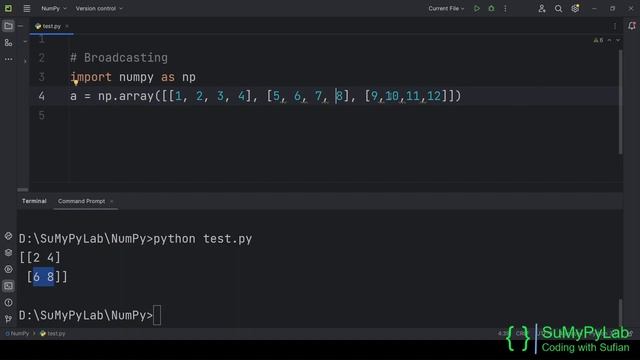Click the 'python test.py' command text
This screenshot has height=360, width=640.
[203, 239]
